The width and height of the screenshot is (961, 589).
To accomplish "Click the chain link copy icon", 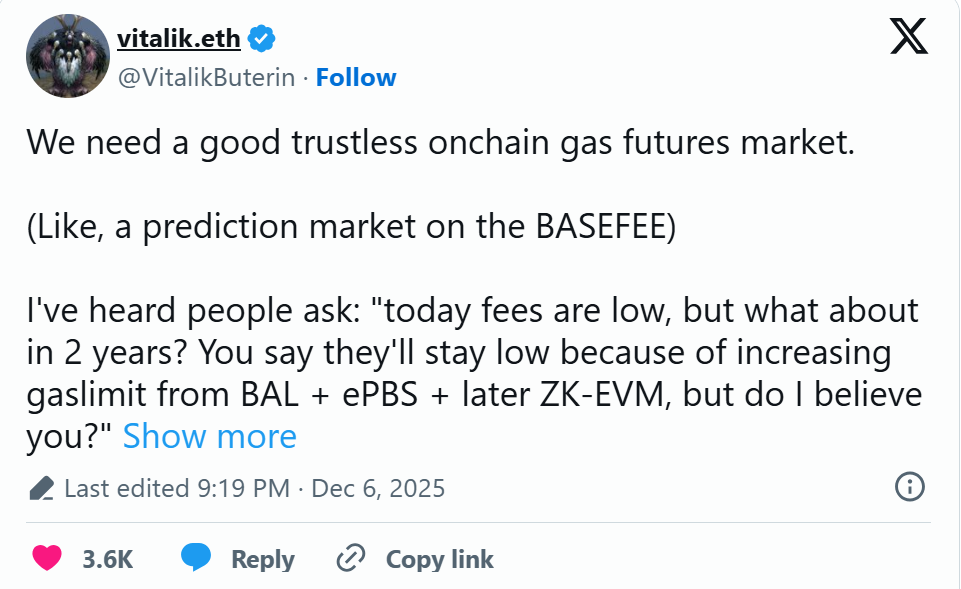I will (x=350, y=558).
